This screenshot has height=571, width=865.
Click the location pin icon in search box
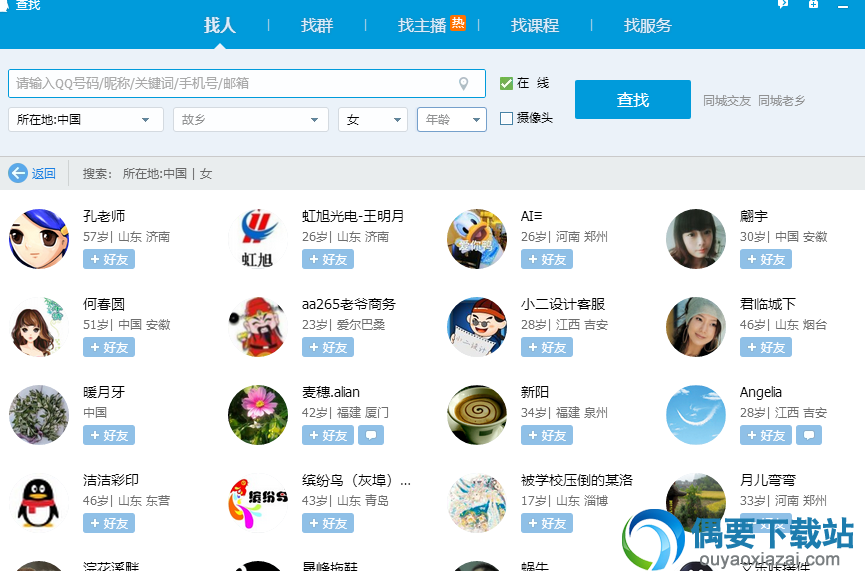(463, 83)
